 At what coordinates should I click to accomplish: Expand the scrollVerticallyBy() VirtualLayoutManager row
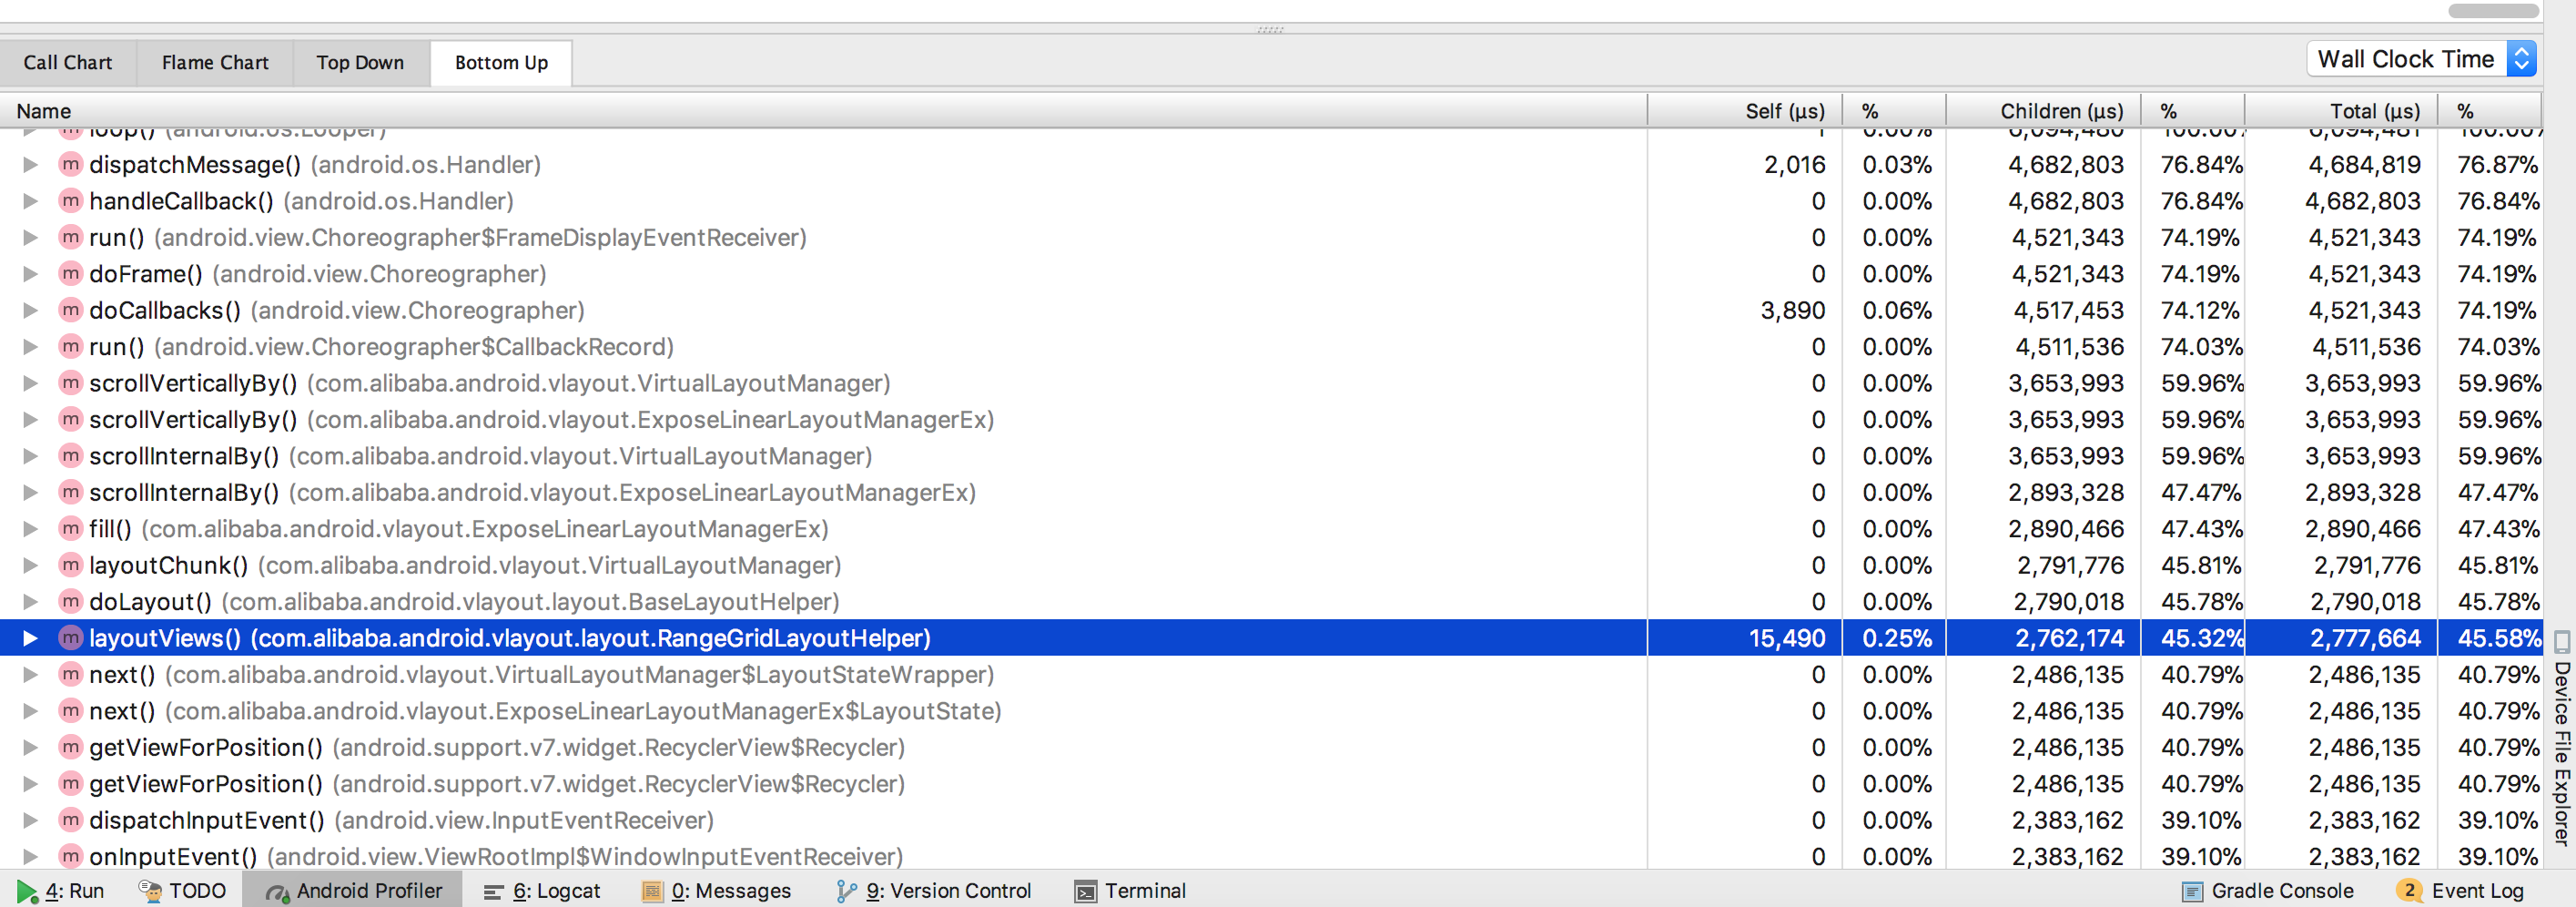30,383
